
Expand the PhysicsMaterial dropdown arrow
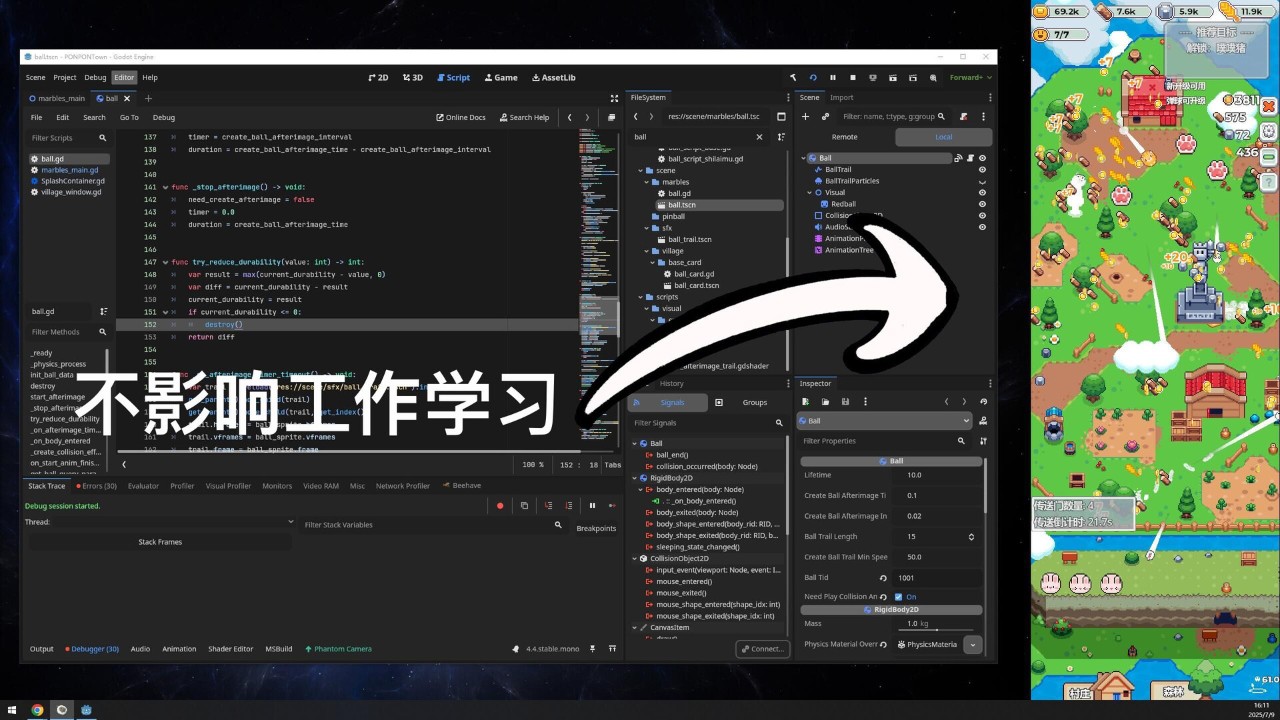pos(973,645)
